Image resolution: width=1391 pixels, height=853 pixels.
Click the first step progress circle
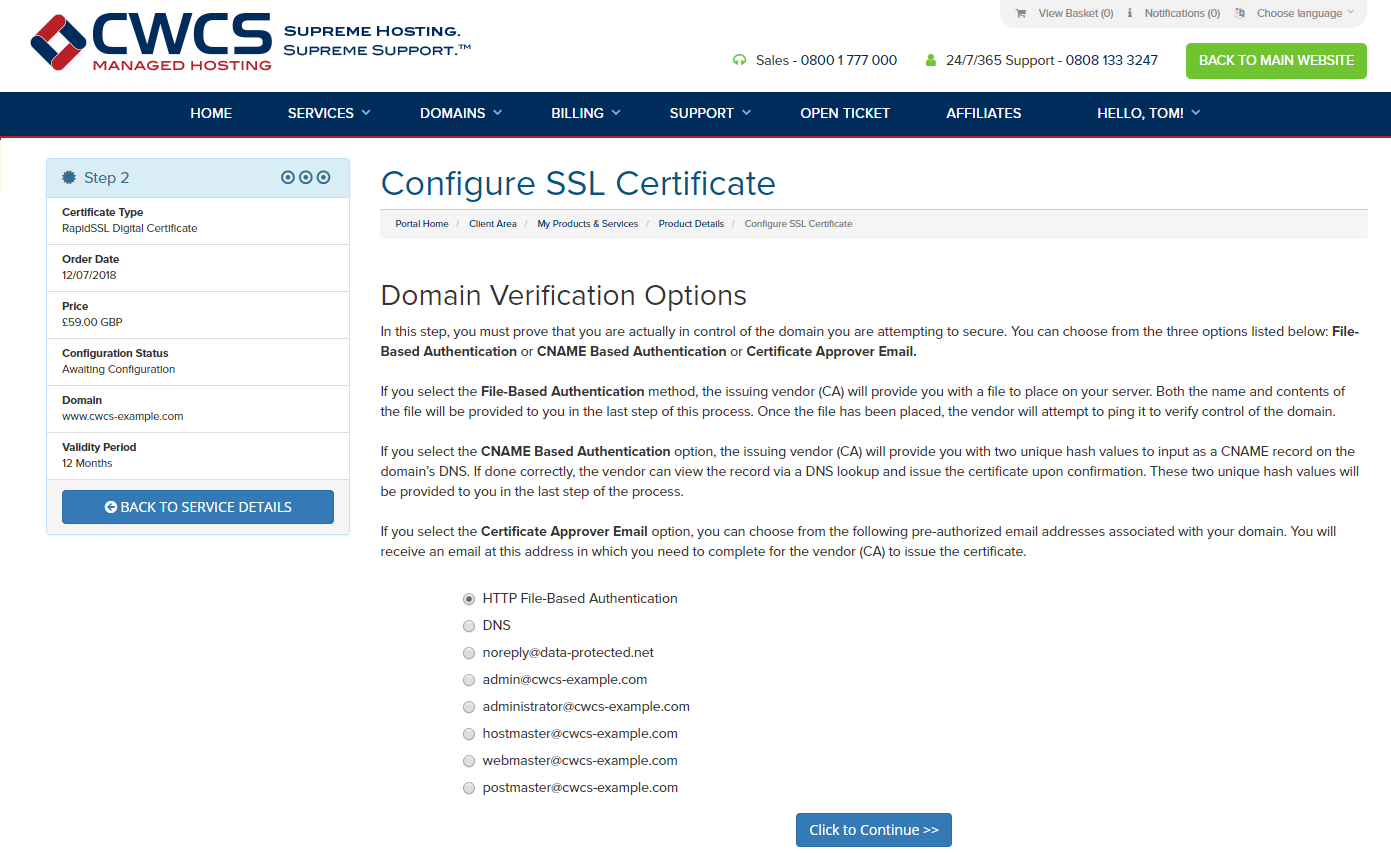tap(288, 178)
